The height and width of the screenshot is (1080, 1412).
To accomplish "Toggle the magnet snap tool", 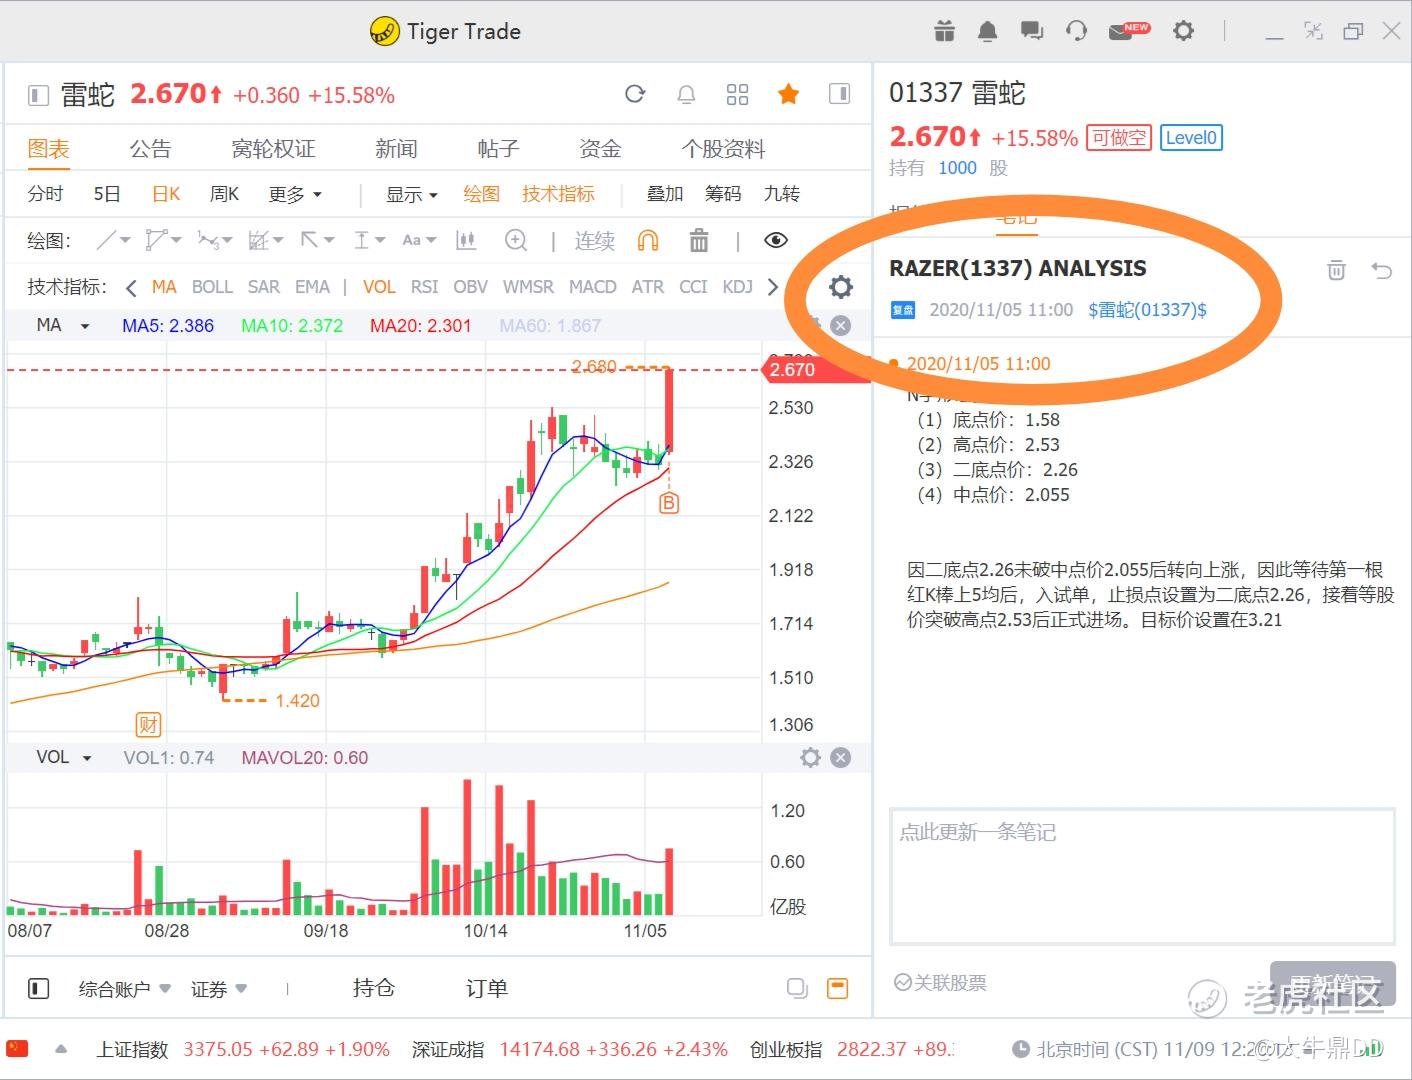I will (x=648, y=240).
